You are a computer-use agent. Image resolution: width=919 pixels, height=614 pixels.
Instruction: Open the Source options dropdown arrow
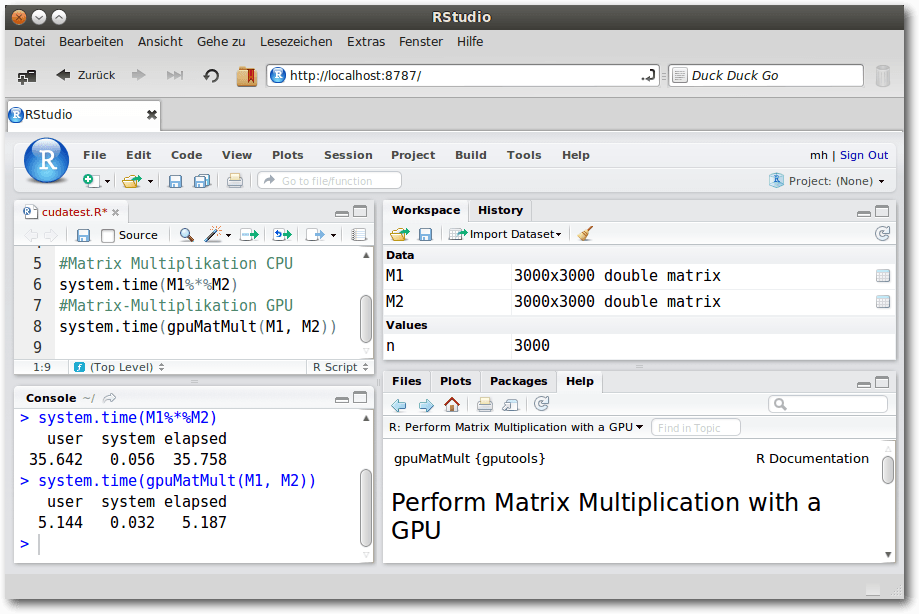(x=333, y=236)
